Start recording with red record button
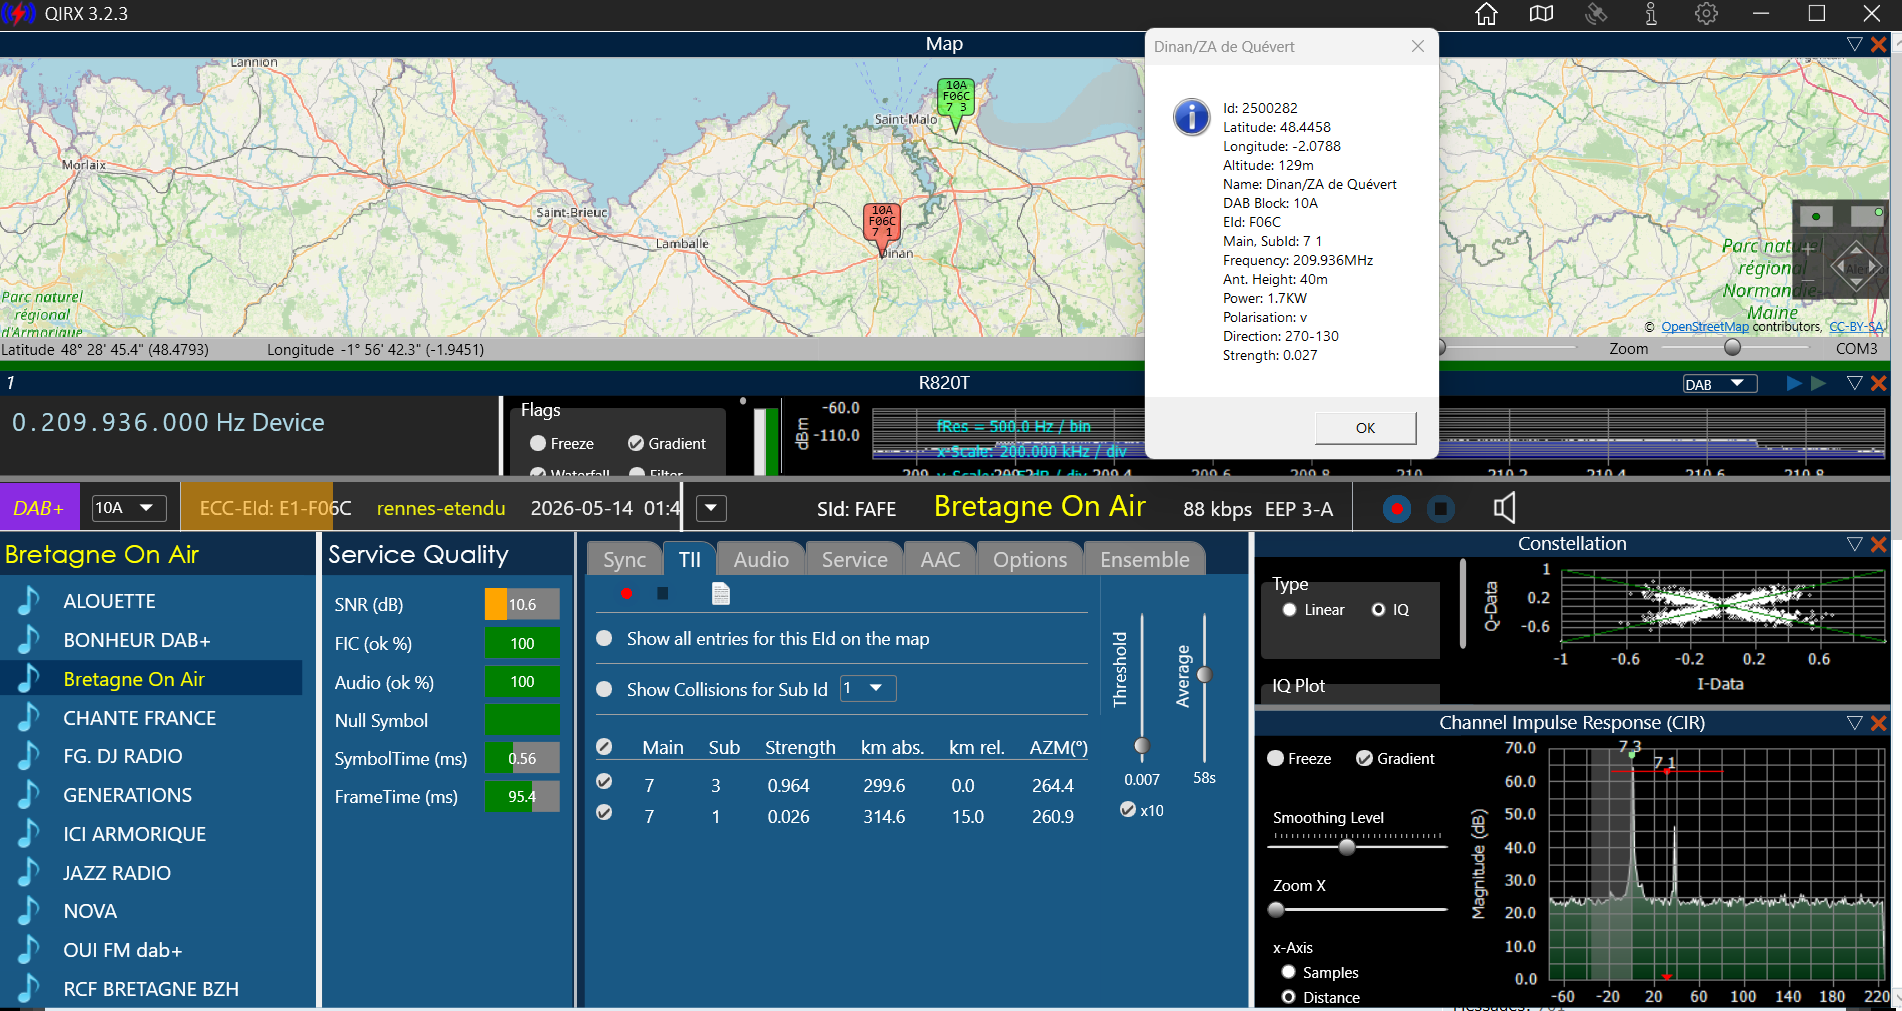The height and width of the screenshot is (1011, 1902). (1397, 509)
